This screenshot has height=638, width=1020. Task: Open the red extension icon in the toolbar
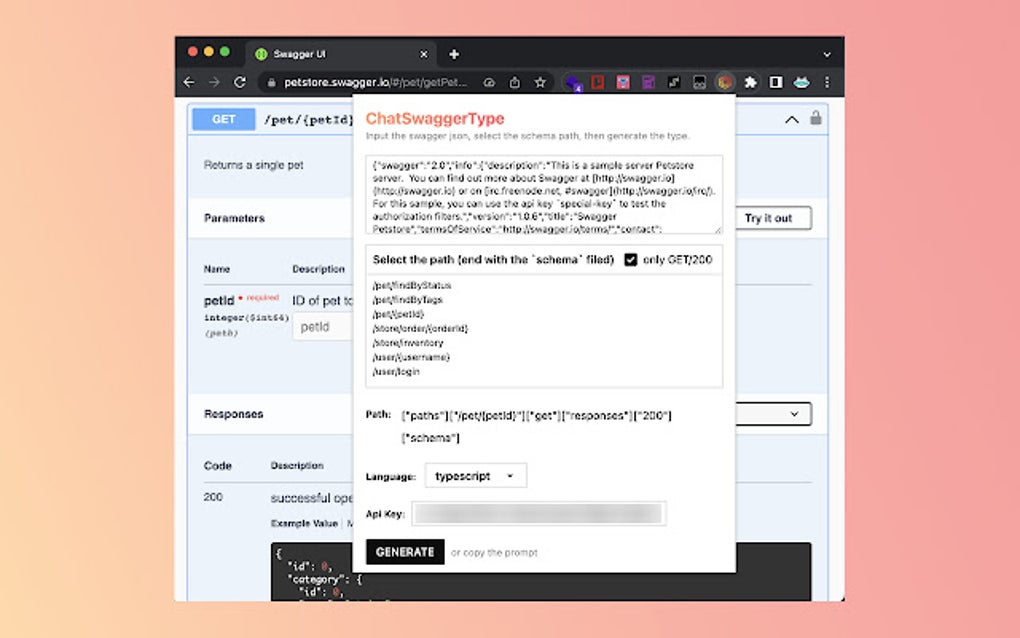(x=598, y=83)
